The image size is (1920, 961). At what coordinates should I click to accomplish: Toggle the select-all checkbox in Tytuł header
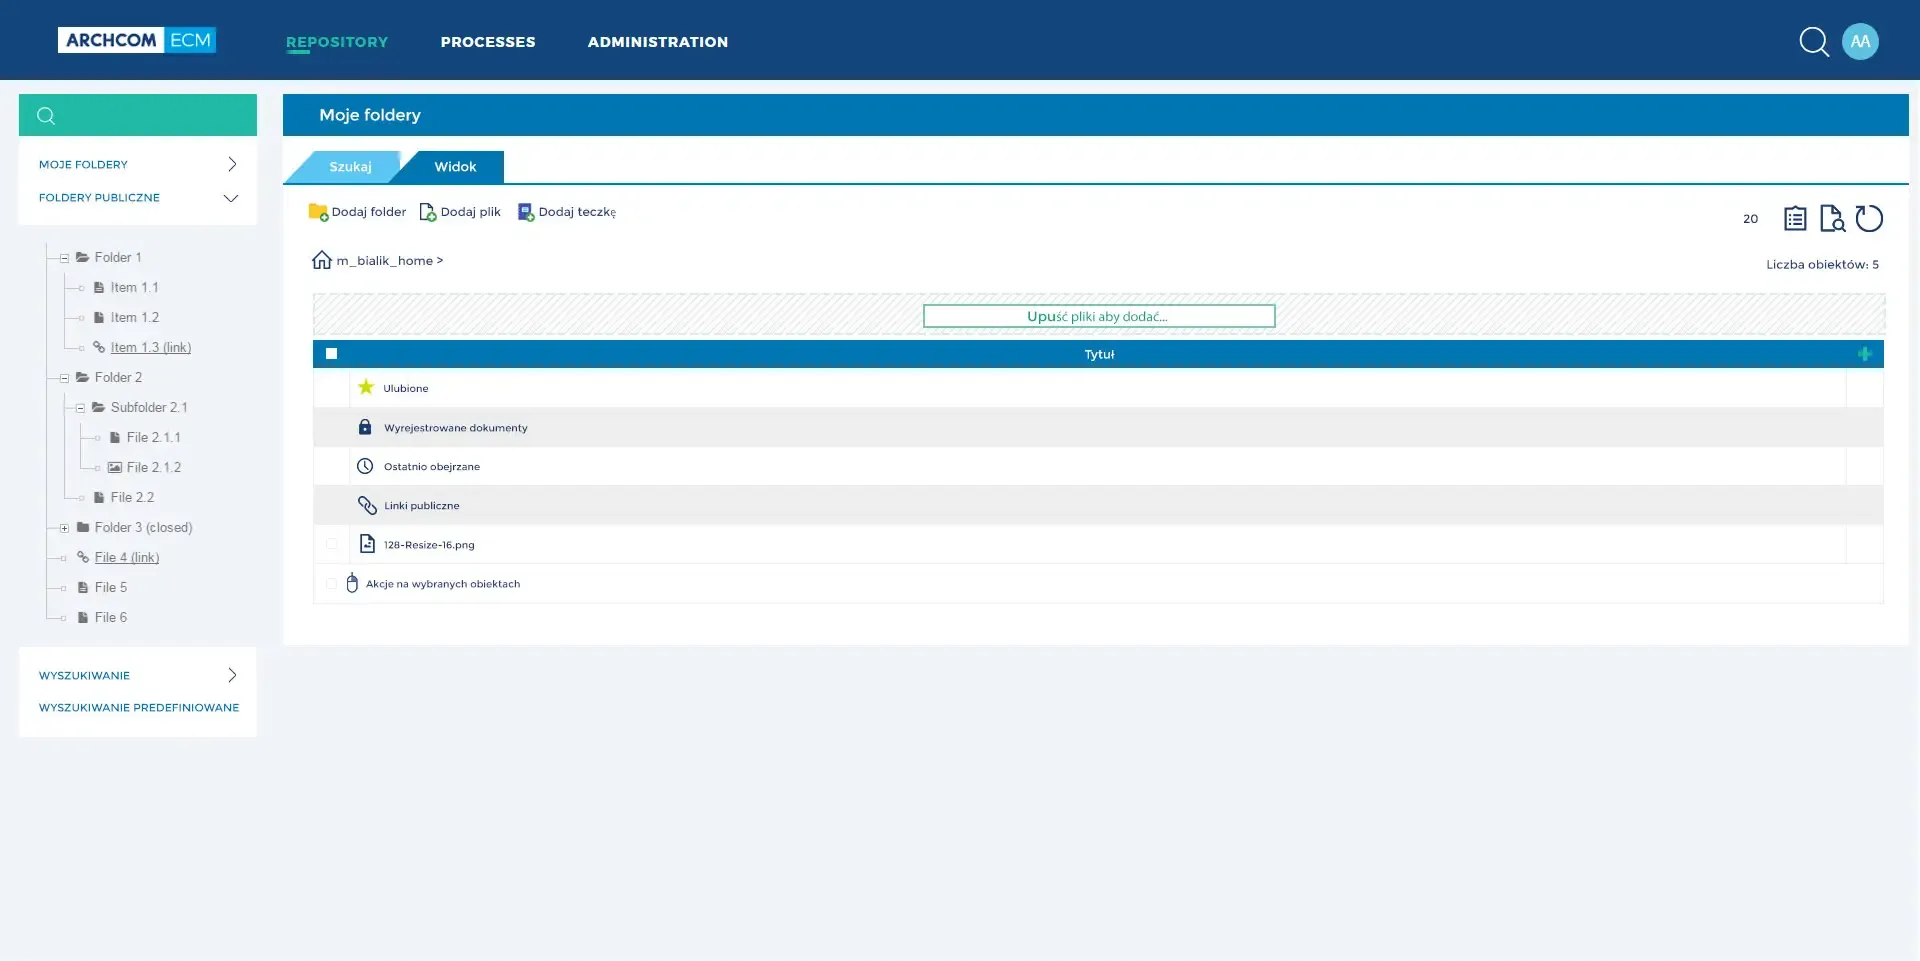332,354
